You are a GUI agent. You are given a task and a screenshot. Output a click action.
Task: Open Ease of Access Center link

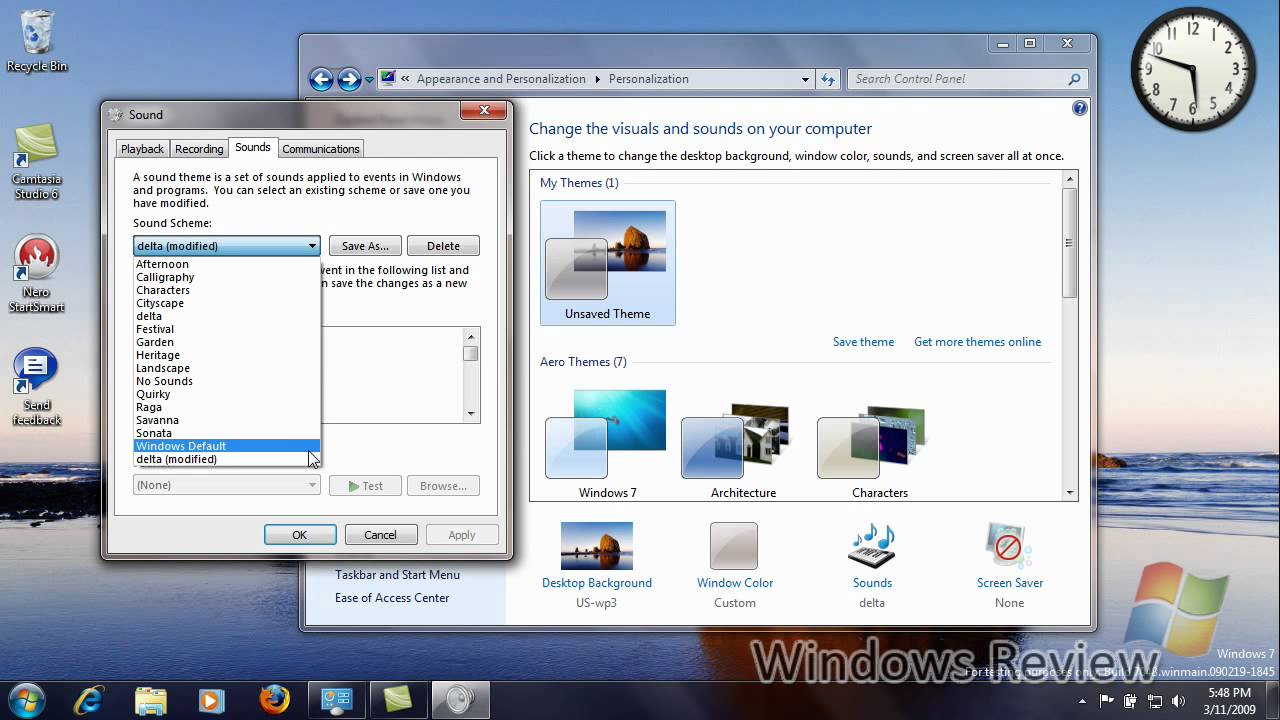pos(392,598)
